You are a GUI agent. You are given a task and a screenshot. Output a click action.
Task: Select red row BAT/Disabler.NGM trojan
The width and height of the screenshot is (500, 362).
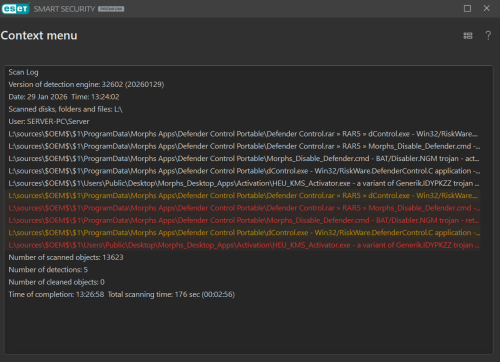coord(244,220)
